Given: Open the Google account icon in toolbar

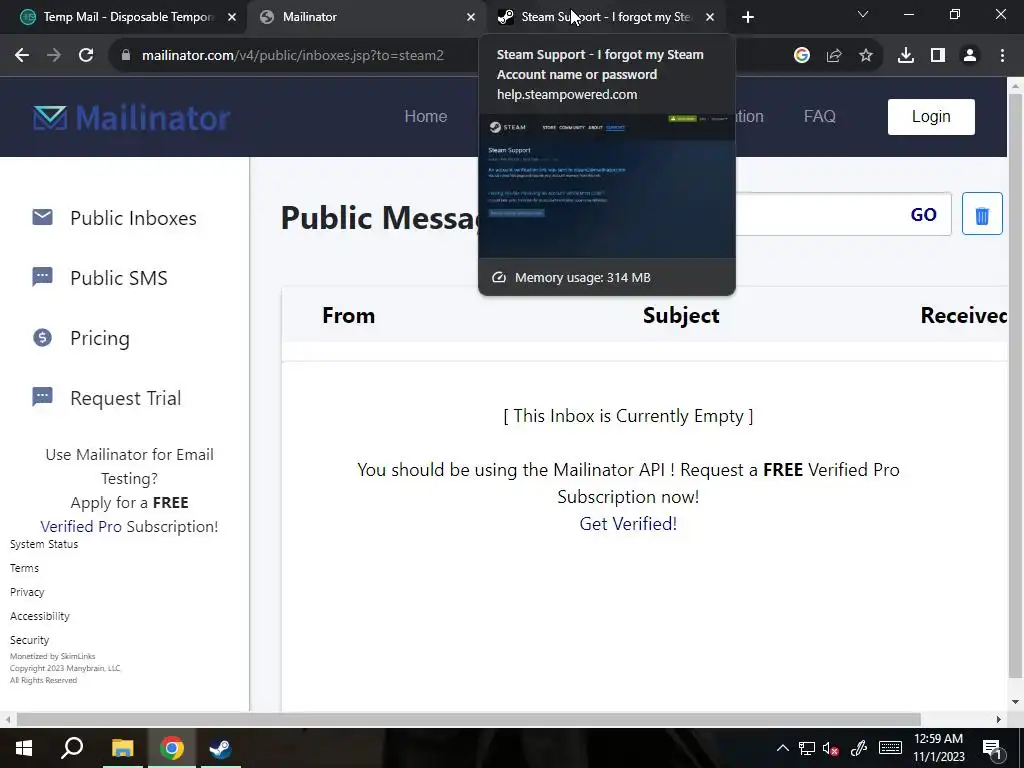Looking at the screenshot, I should tap(802, 56).
